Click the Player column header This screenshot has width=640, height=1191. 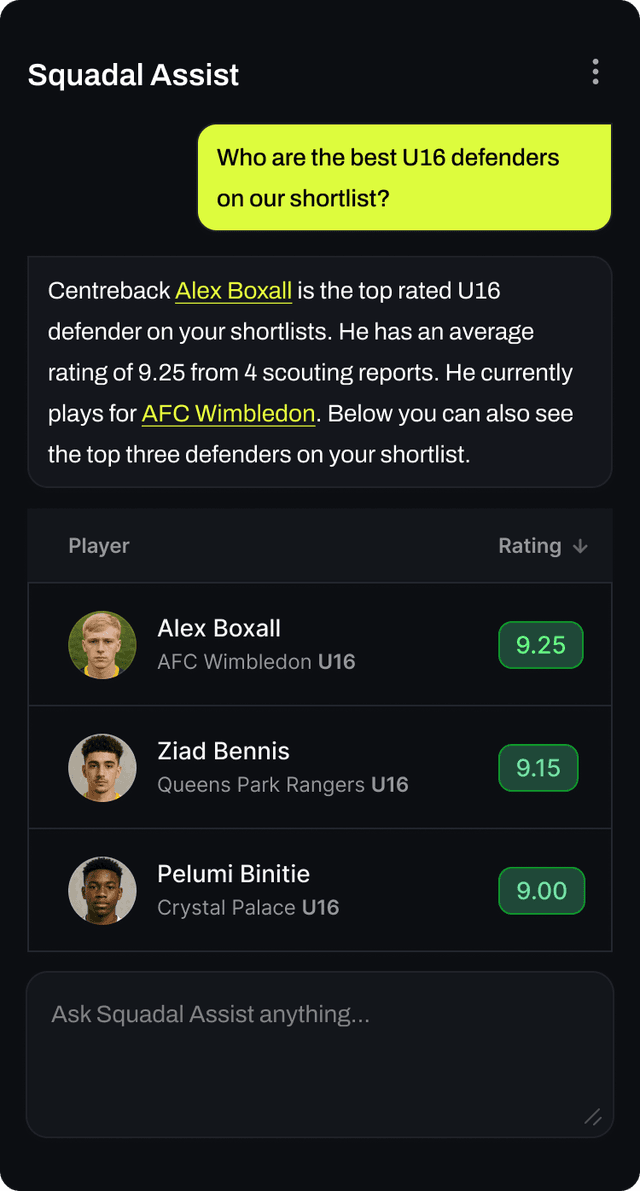coord(99,546)
